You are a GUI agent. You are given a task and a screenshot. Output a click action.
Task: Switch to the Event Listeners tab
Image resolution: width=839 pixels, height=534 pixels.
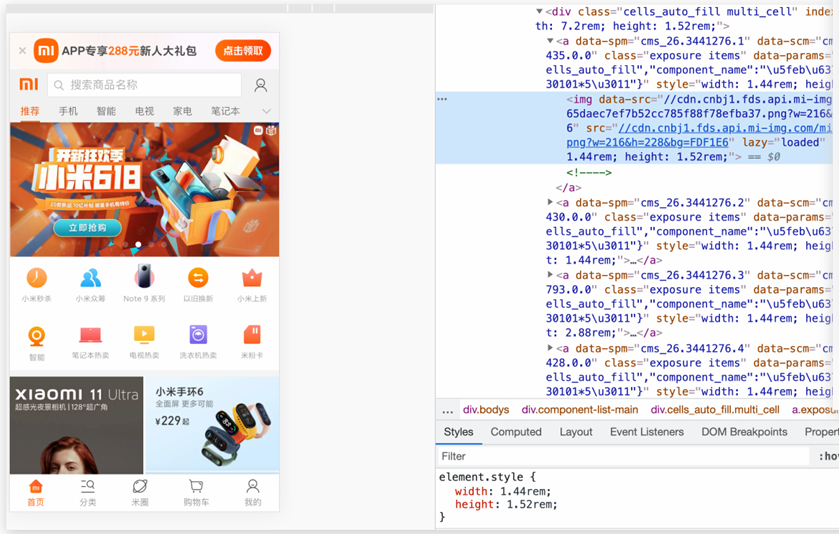pos(646,432)
